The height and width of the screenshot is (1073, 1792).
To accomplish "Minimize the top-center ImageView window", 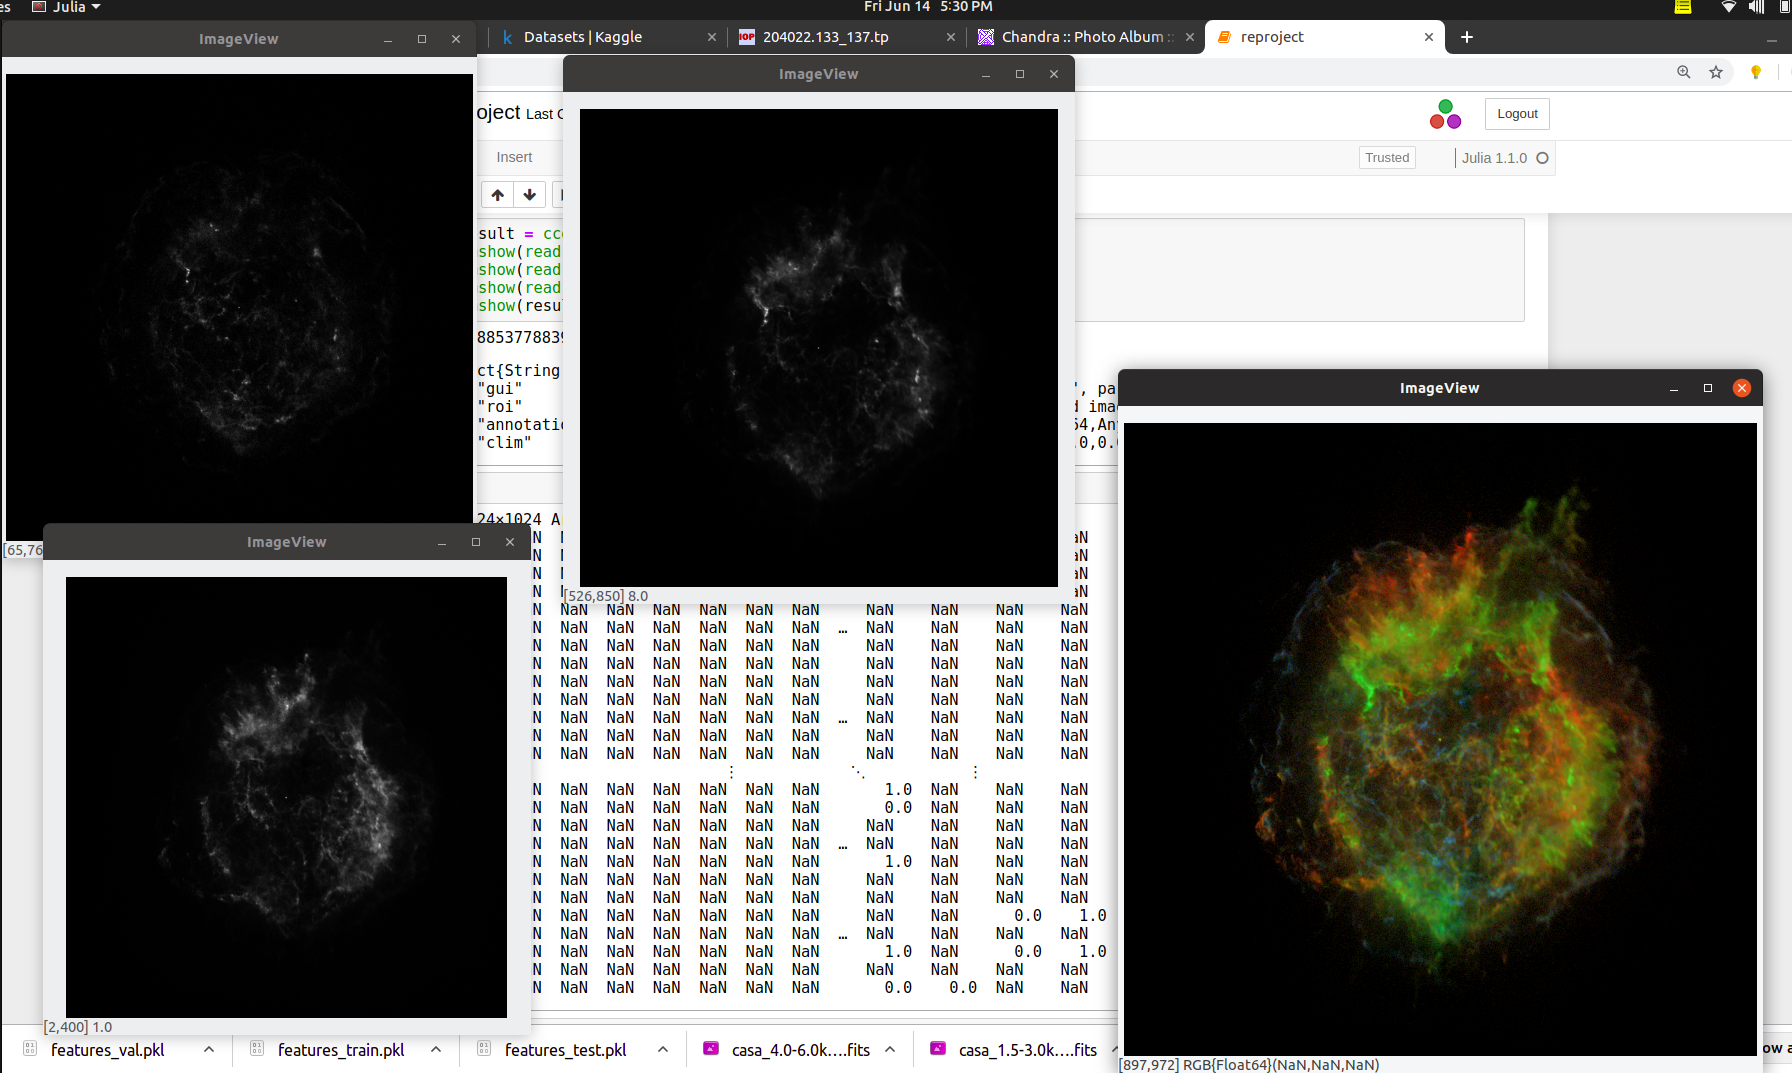I will point(986,74).
